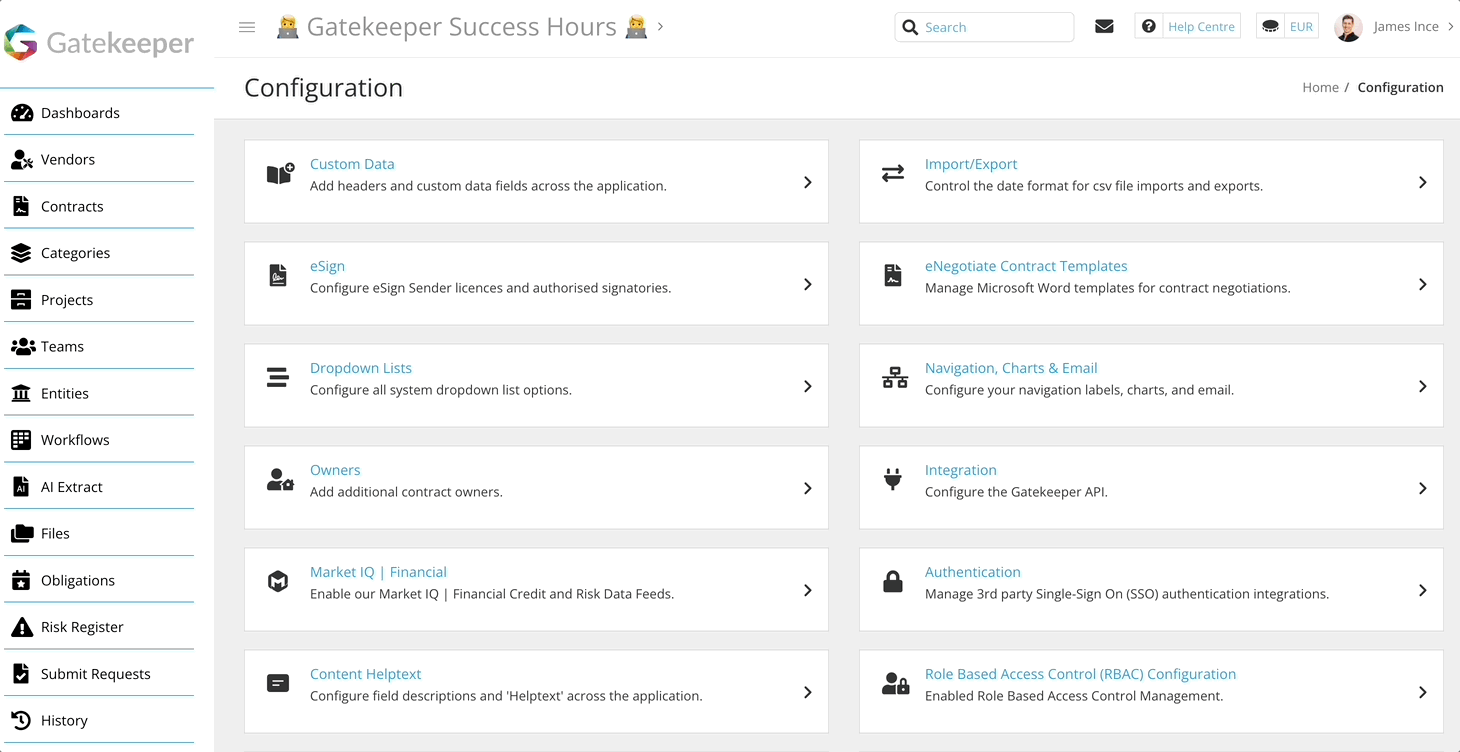The image size is (1460, 752).
Task: Select the Risk Register icon
Action: pos(22,626)
